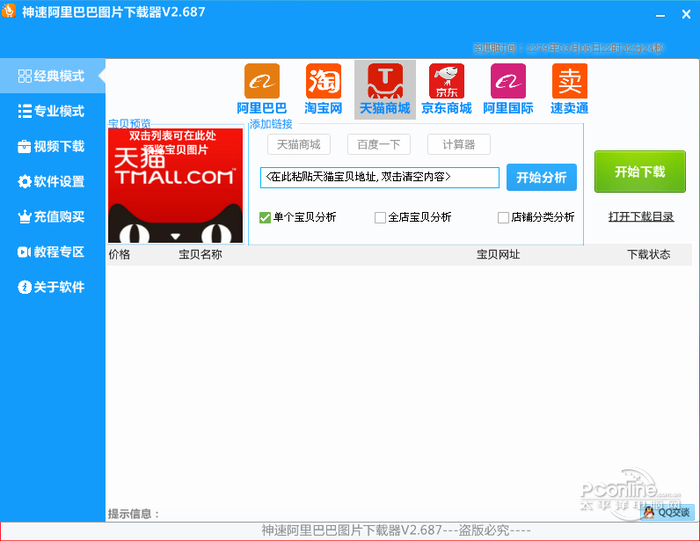Image resolution: width=700 pixels, height=541 pixels.
Task: Click 开始分析 button
Action: pyautogui.click(x=542, y=177)
